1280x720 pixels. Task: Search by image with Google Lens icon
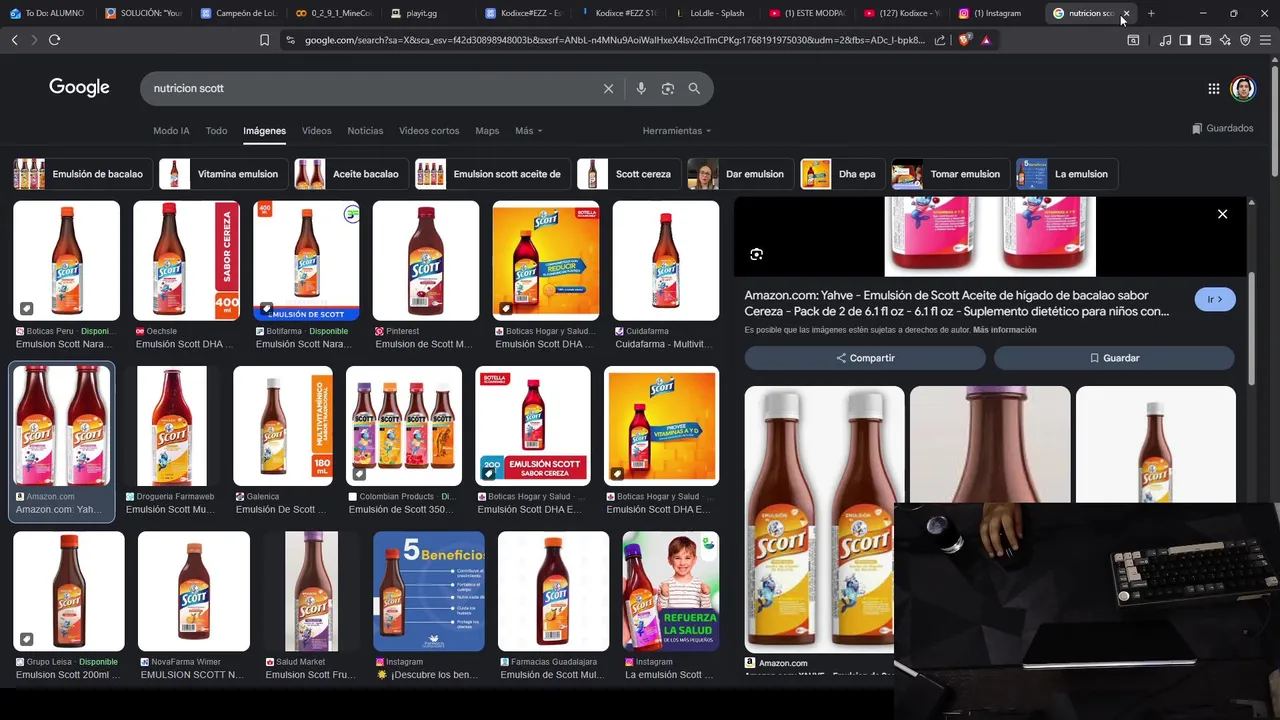(x=667, y=88)
